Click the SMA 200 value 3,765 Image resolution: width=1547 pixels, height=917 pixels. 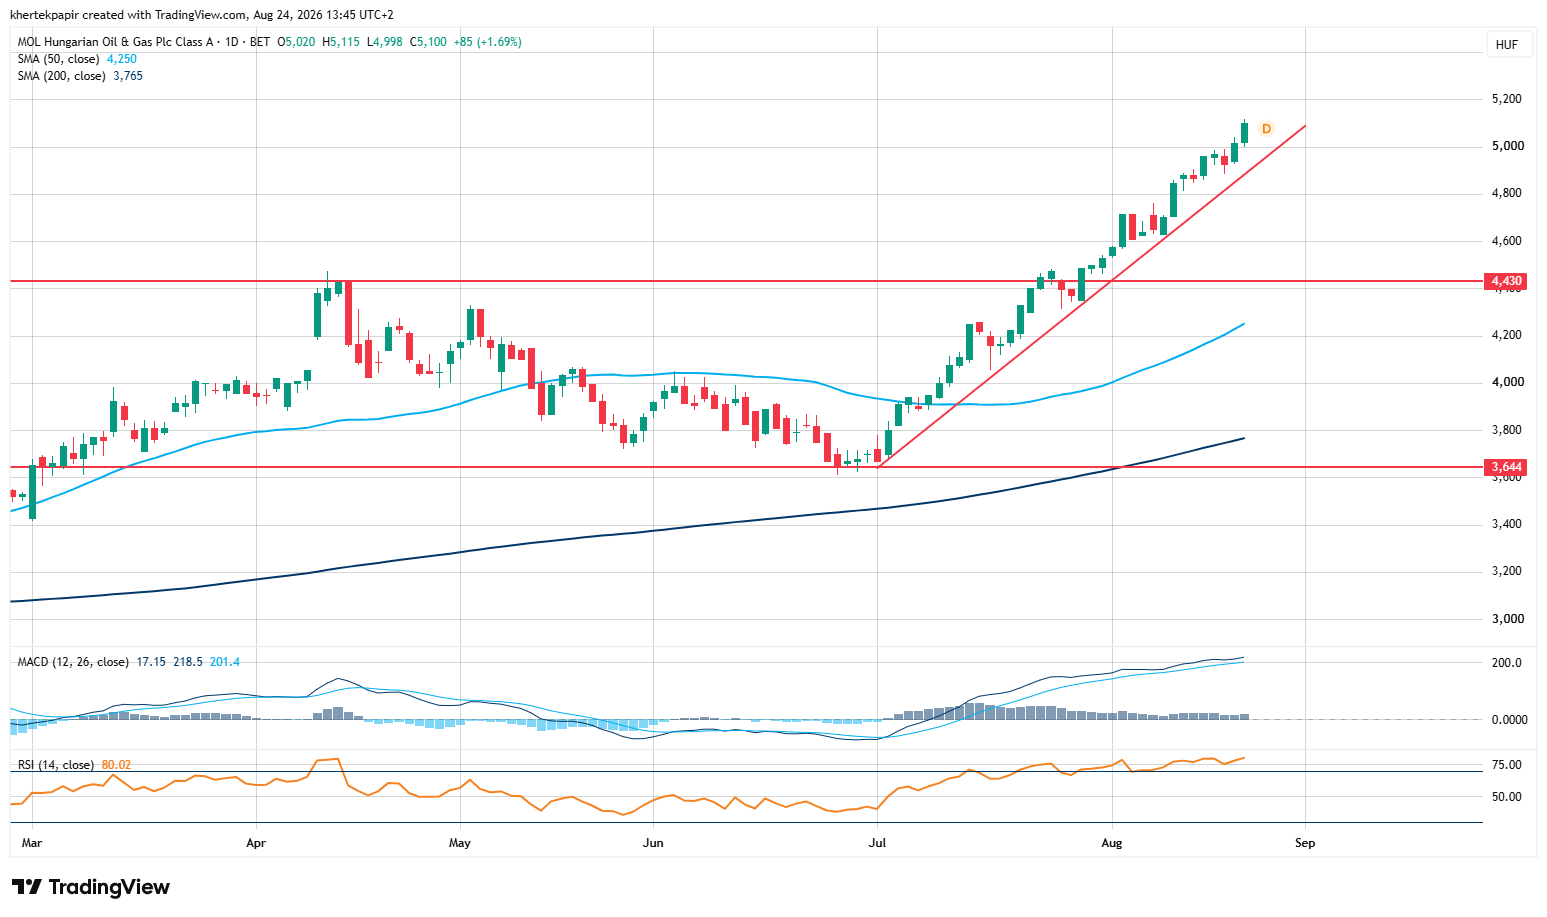pos(128,76)
